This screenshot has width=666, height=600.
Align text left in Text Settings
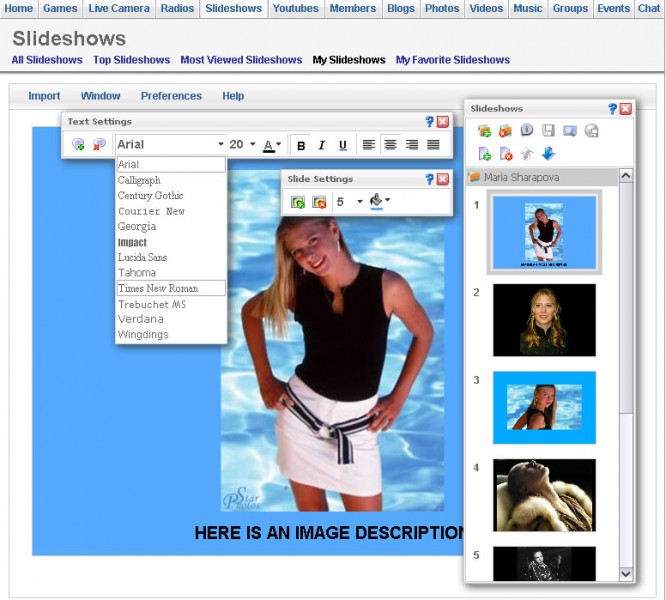[x=369, y=145]
